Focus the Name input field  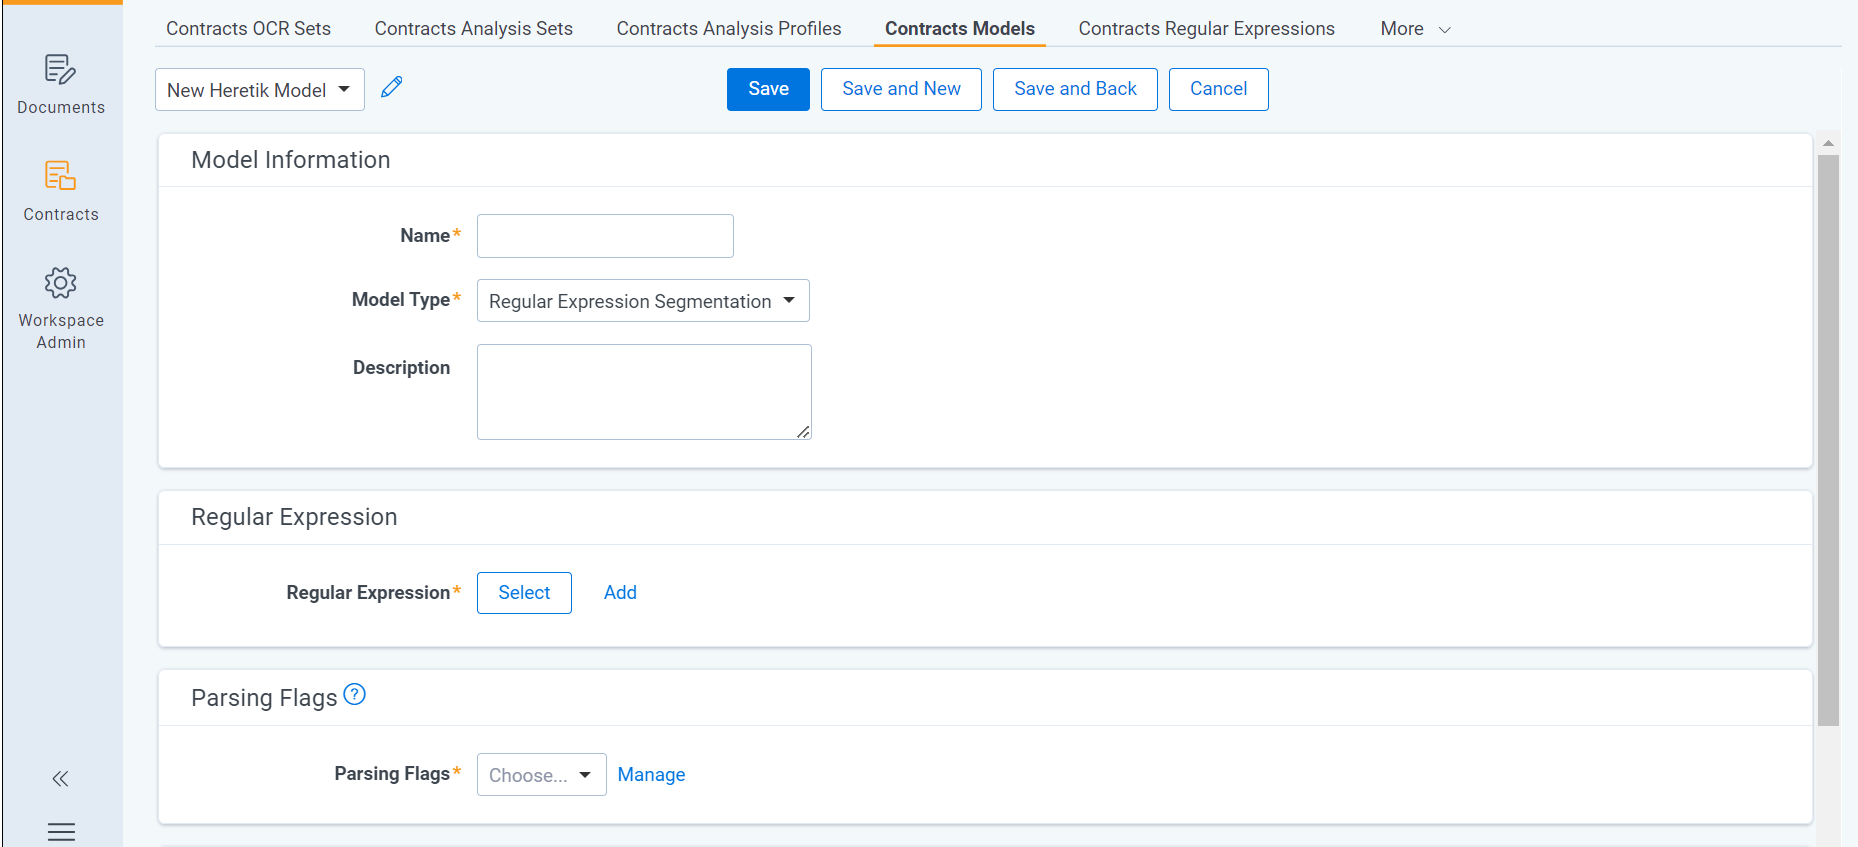click(605, 236)
